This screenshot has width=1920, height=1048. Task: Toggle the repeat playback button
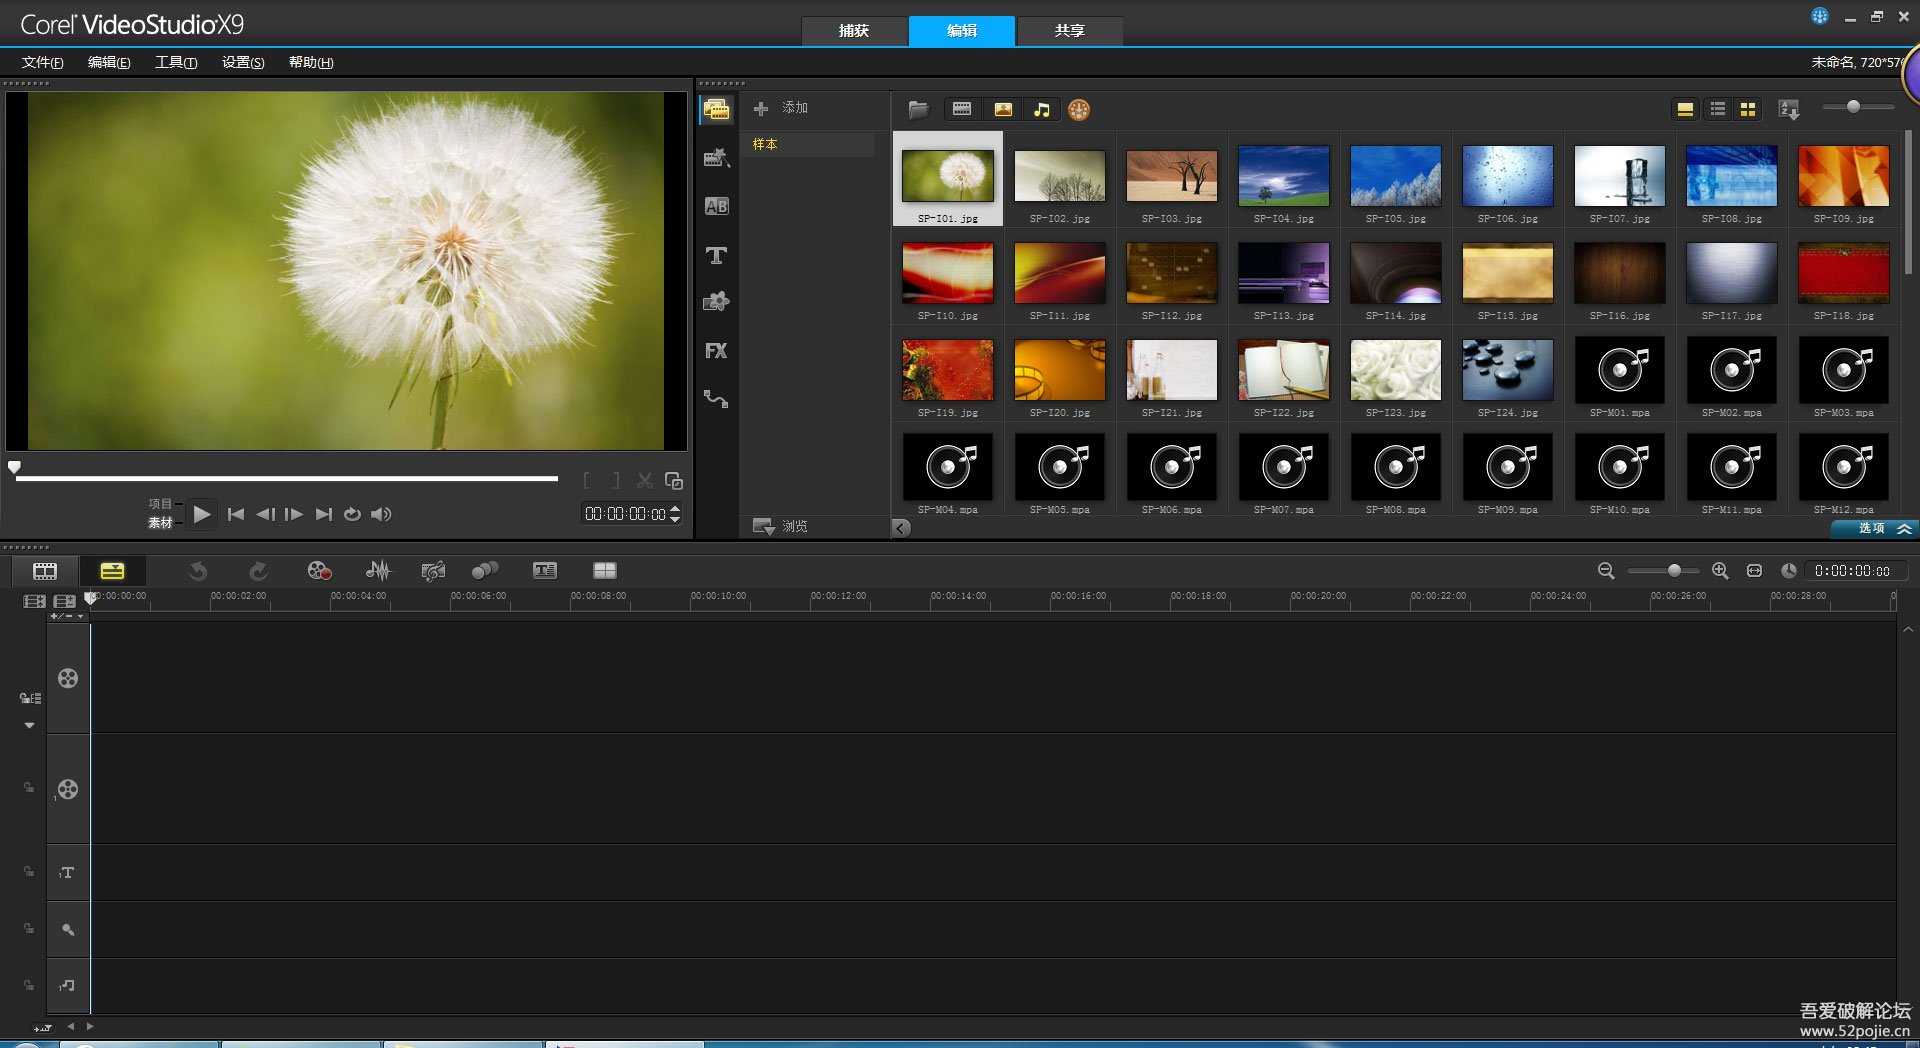tap(352, 514)
